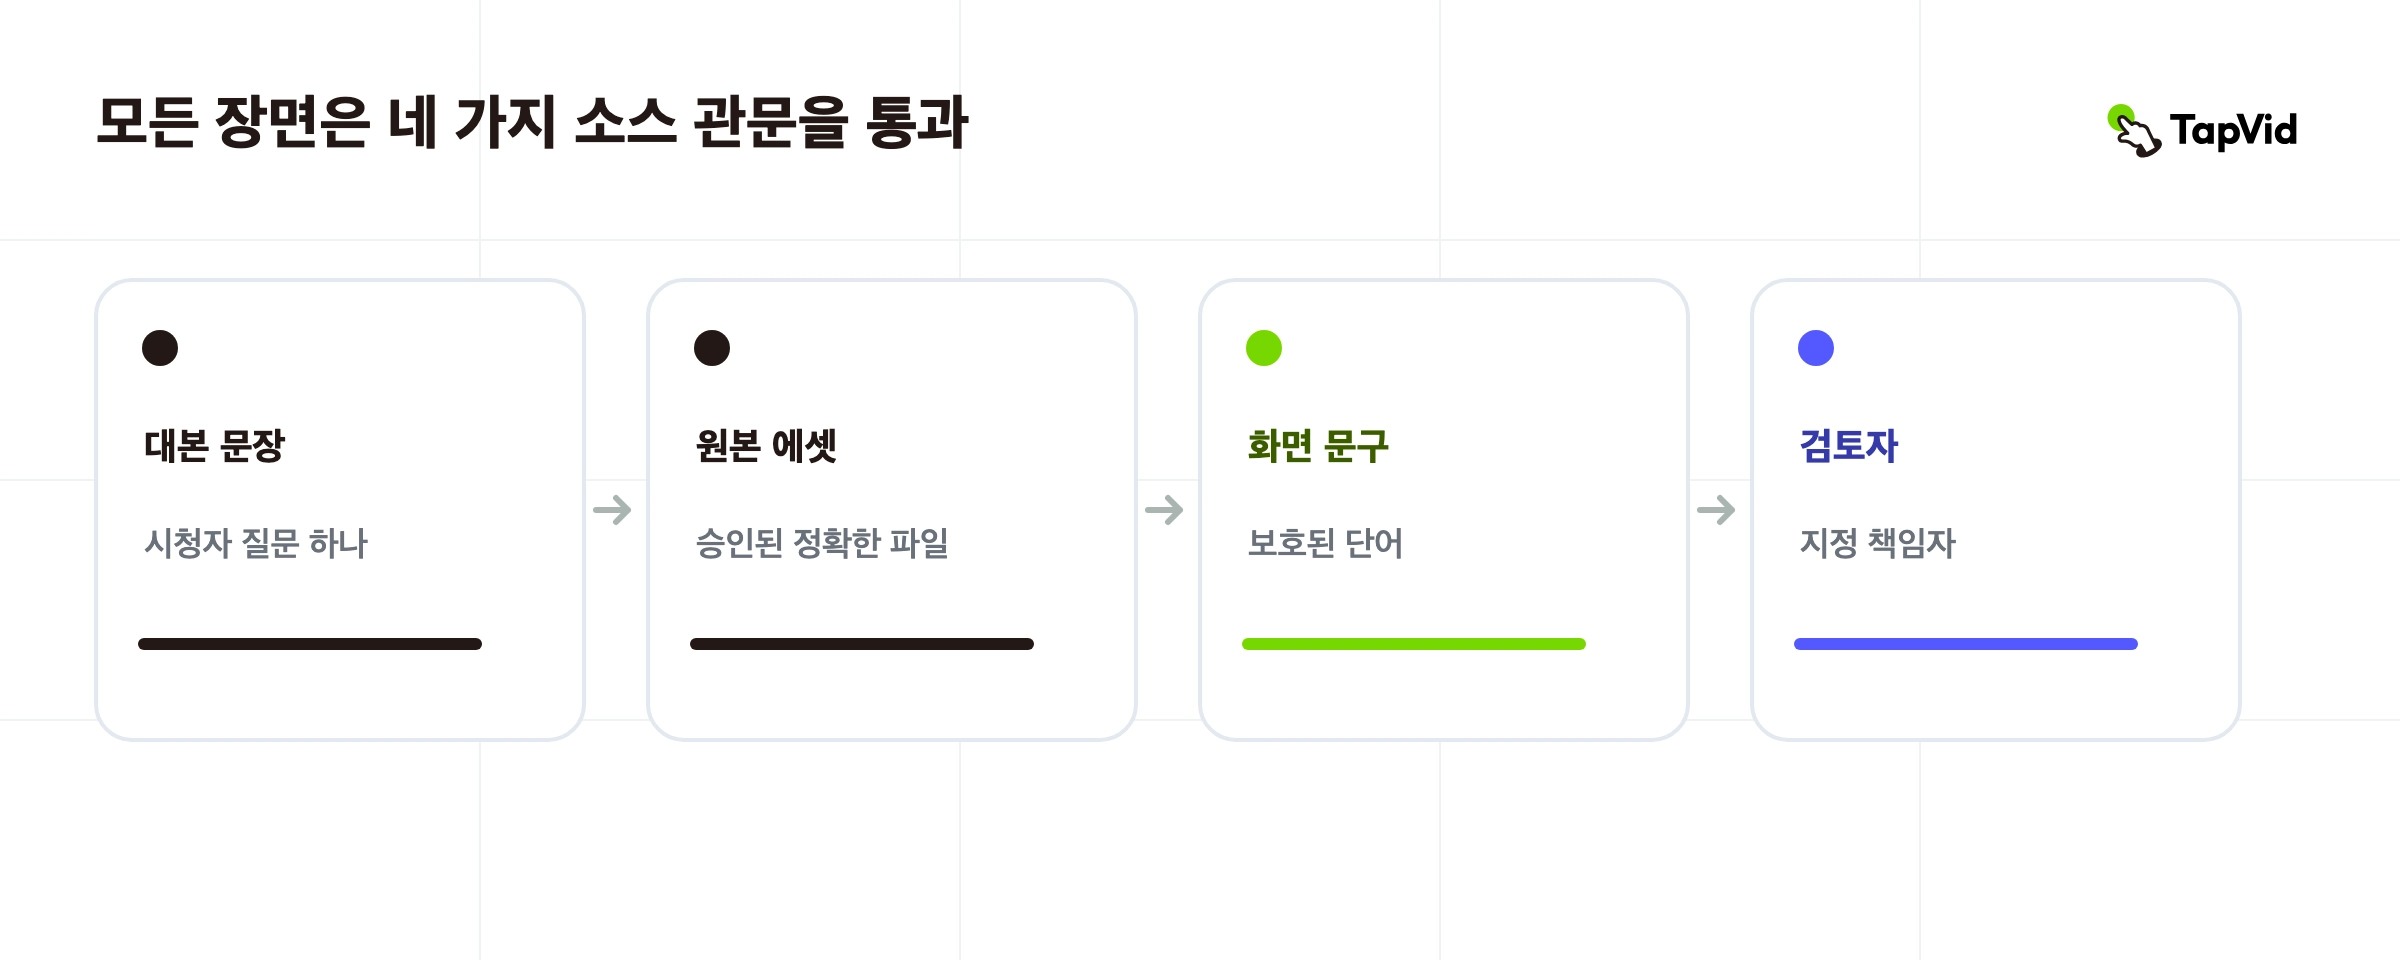Click the green dot on 화면 문구 card
Screen dimensions: 2400x960
(1264, 348)
